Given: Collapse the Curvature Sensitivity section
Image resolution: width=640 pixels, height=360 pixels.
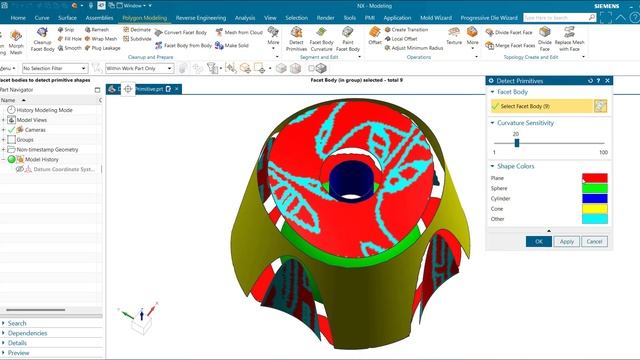Looking at the screenshot, I should click(x=492, y=123).
